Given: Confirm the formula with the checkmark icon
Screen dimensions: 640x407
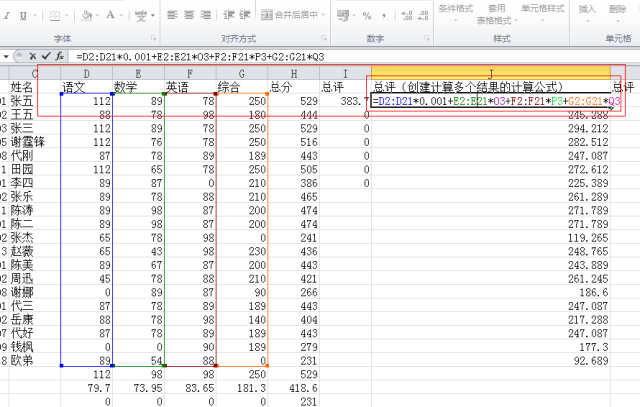Looking at the screenshot, I should [45, 56].
